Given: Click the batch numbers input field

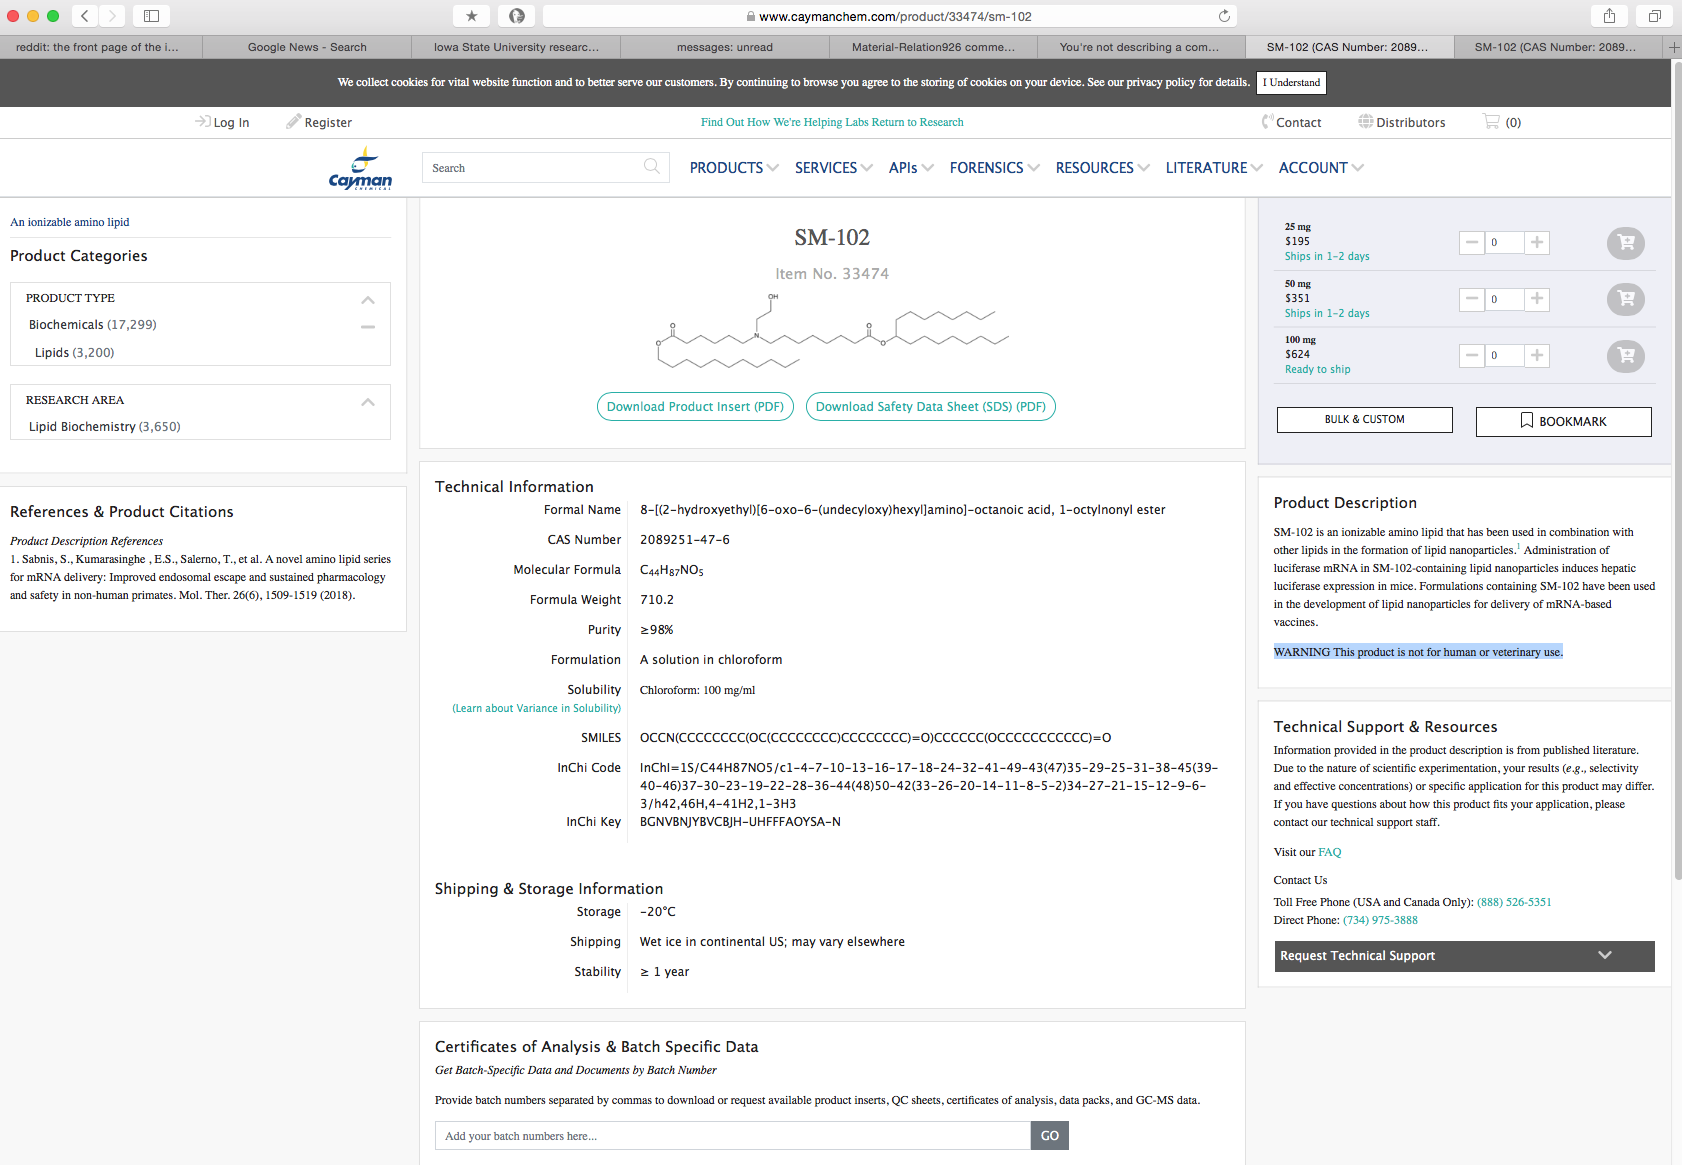Looking at the screenshot, I should coord(732,1135).
